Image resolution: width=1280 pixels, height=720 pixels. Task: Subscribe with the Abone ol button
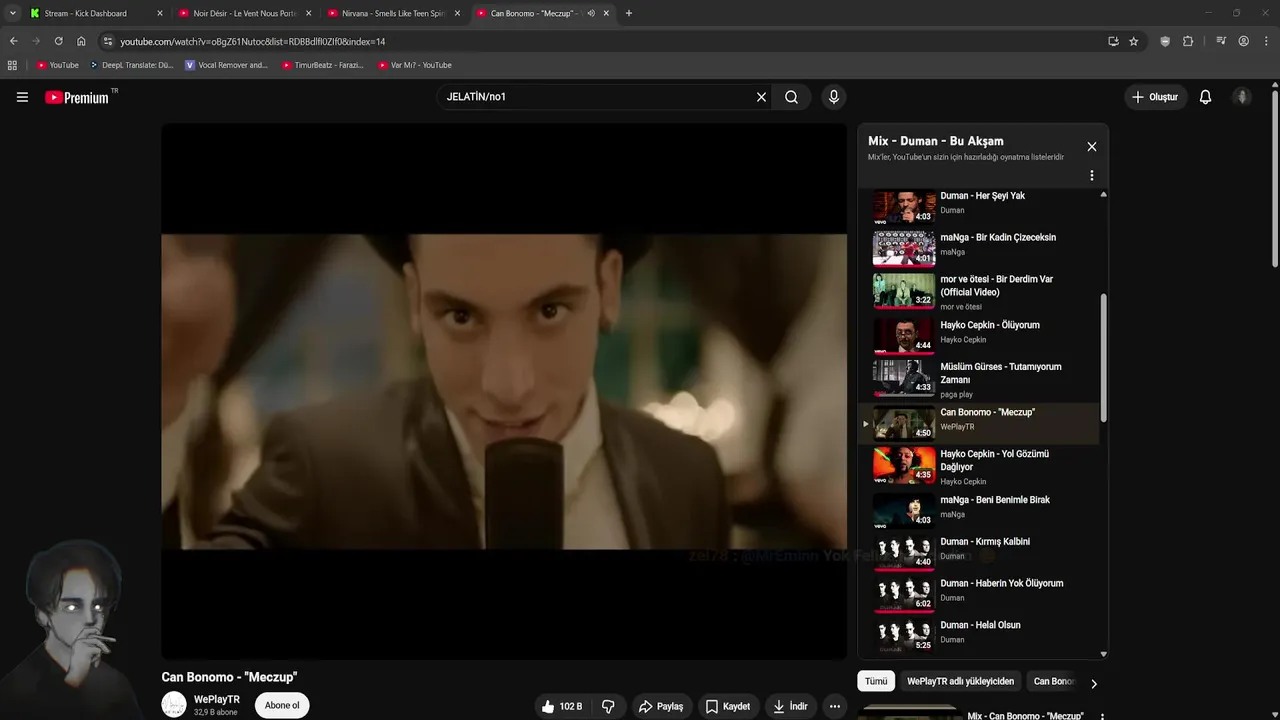(x=282, y=705)
